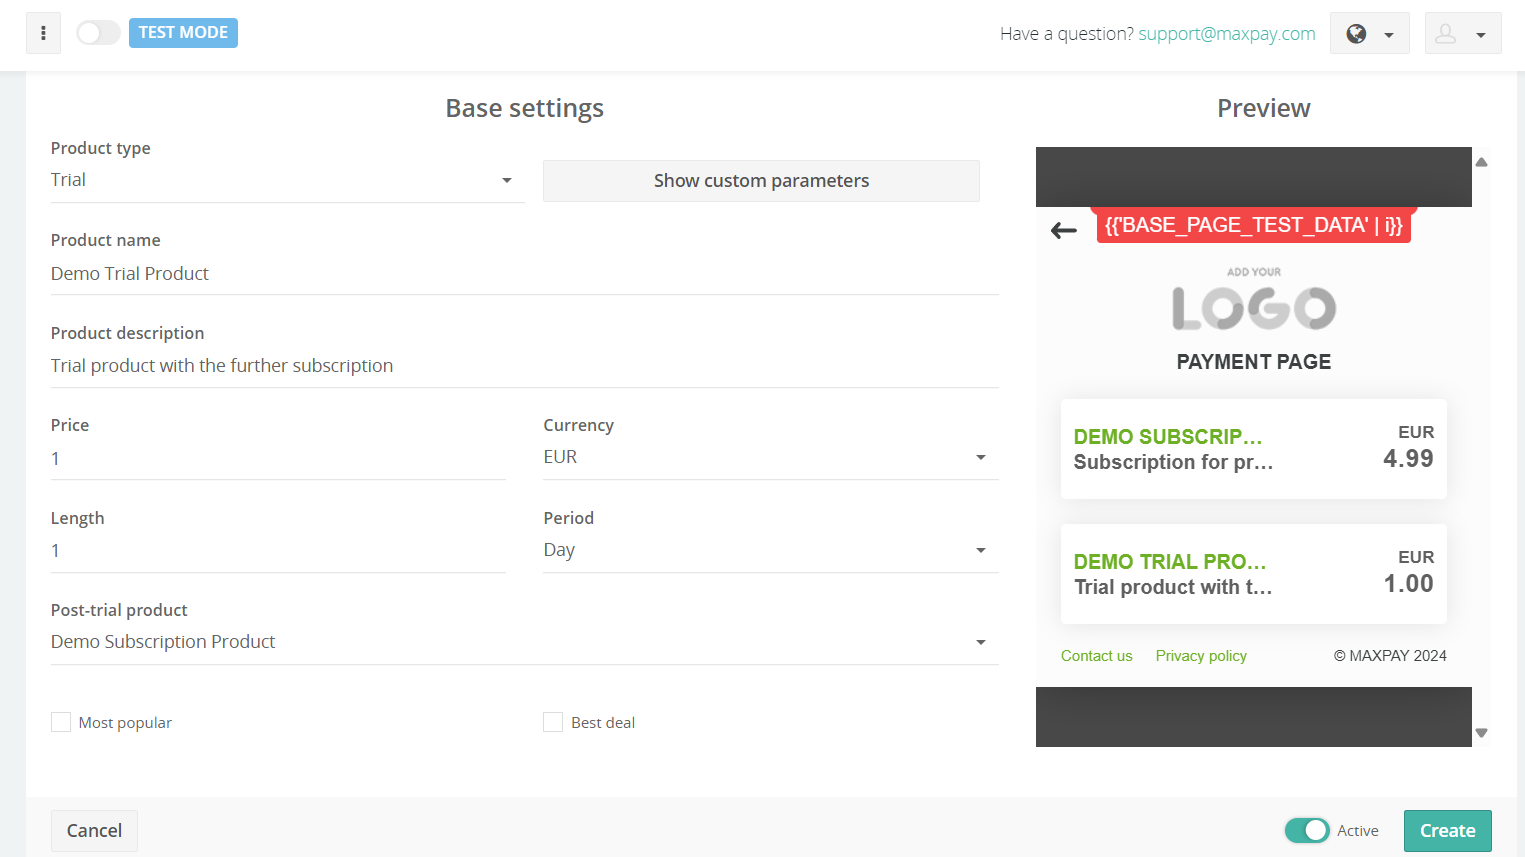Open Contact us link in preview
This screenshot has height=857, width=1525.
pos(1097,656)
